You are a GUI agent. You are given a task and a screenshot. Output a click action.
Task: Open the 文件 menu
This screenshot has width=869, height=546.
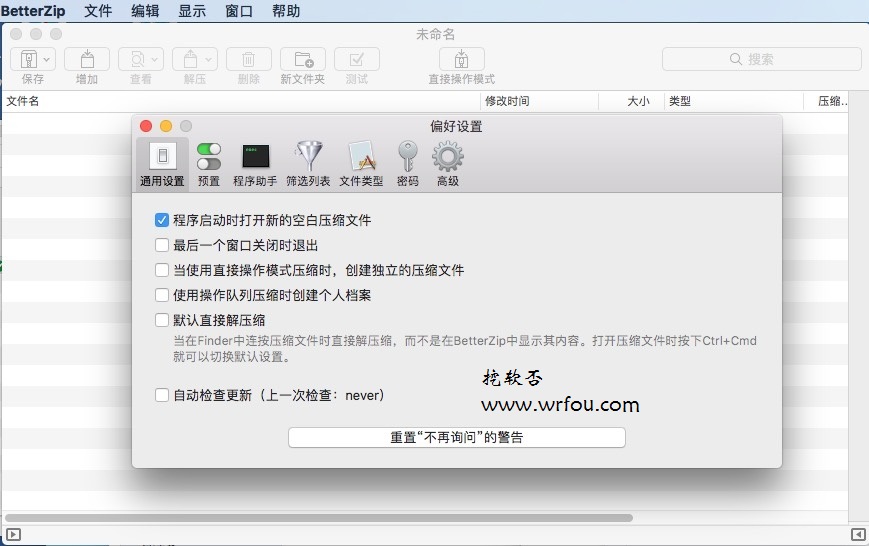click(x=98, y=11)
